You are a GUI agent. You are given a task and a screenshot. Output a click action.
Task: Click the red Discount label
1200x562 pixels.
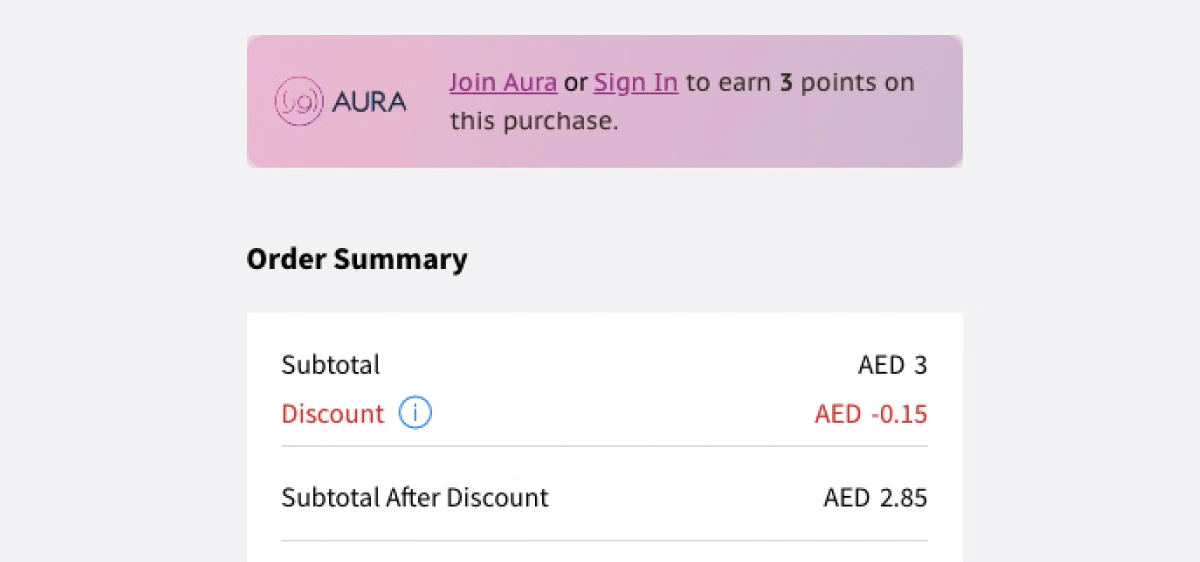tap(333, 414)
